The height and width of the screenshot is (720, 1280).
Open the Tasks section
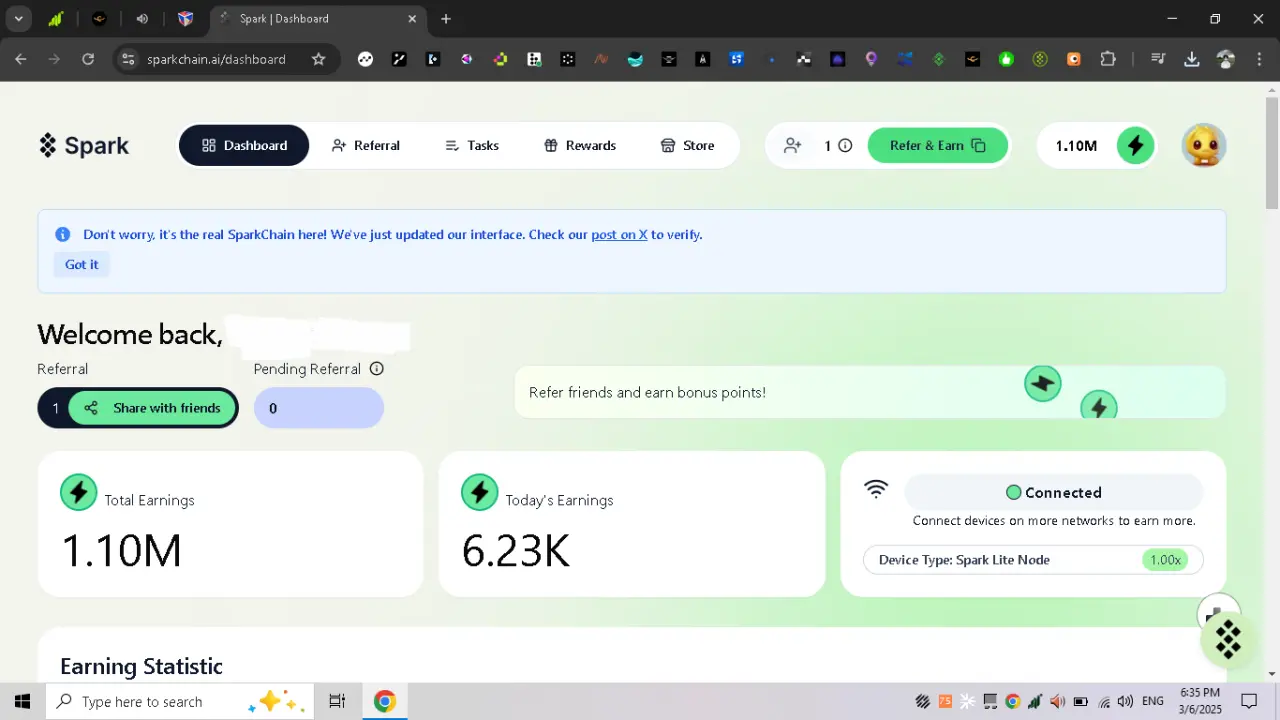[472, 145]
